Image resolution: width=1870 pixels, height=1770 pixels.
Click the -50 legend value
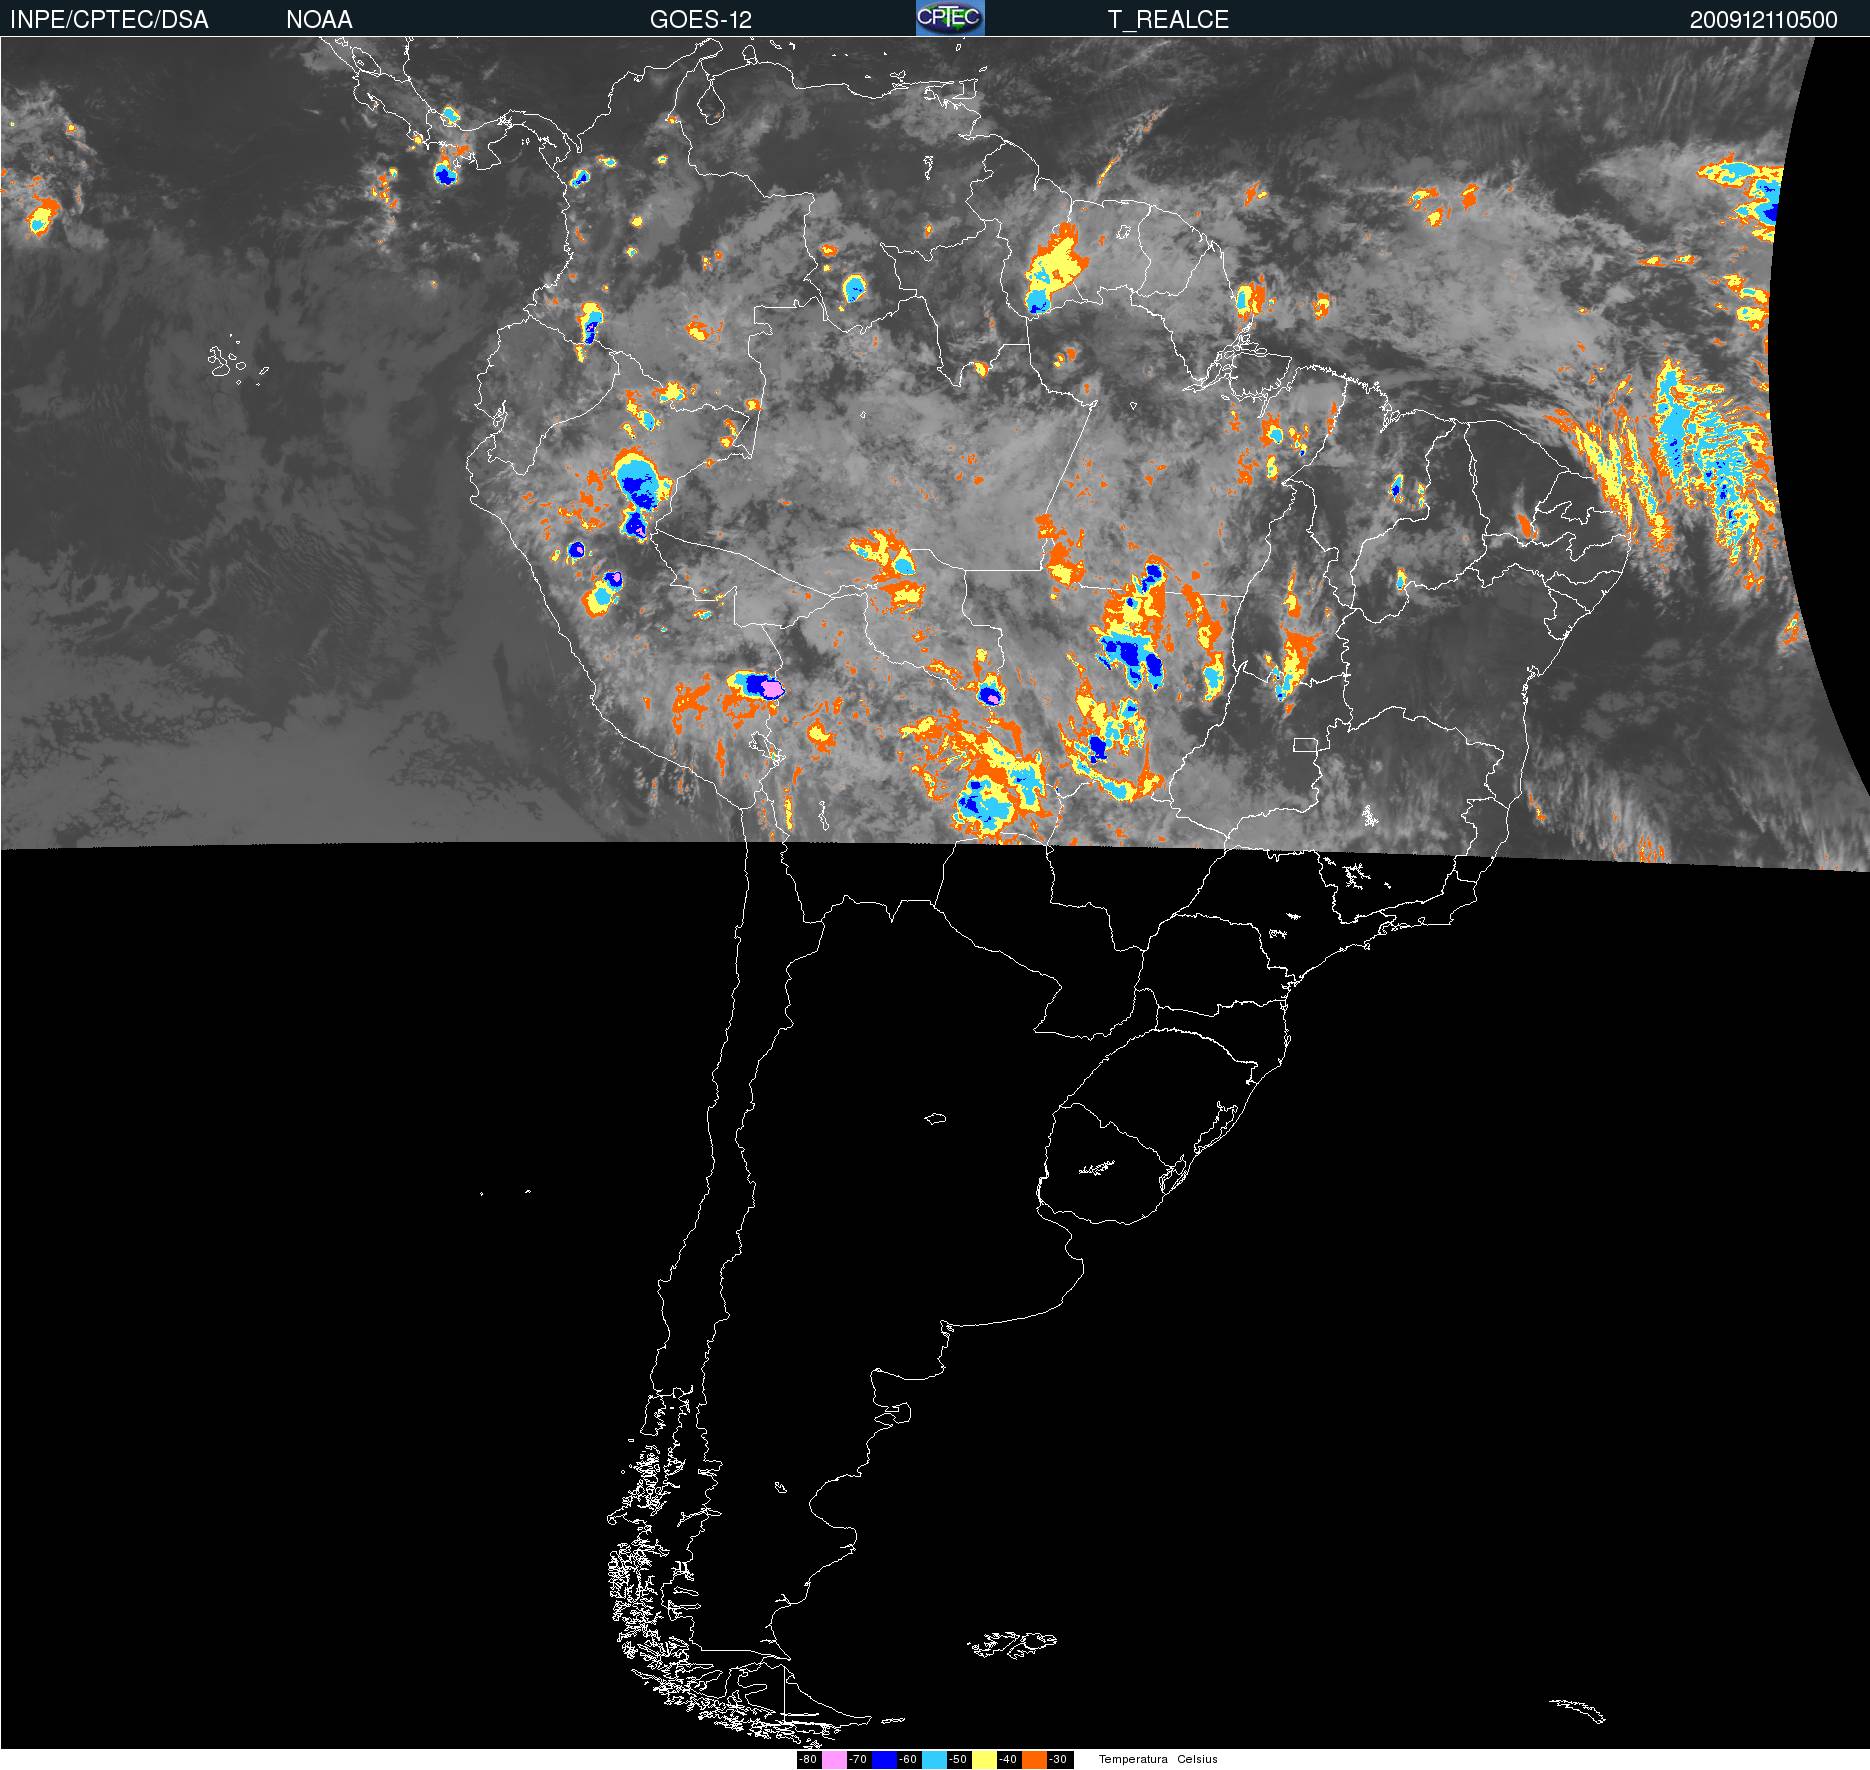[x=958, y=1760]
